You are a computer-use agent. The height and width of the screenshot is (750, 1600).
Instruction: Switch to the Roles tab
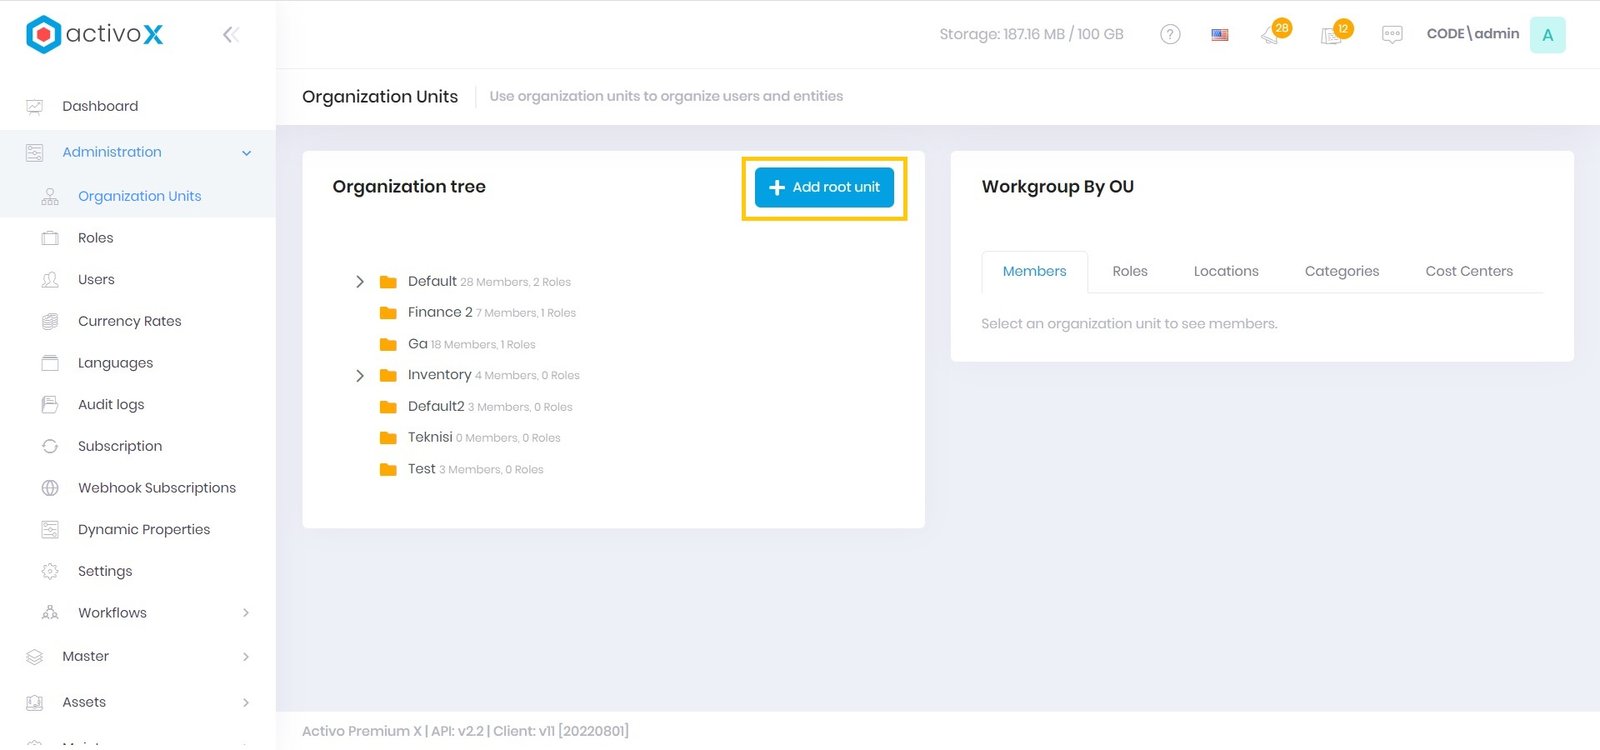coord(1130,271)
